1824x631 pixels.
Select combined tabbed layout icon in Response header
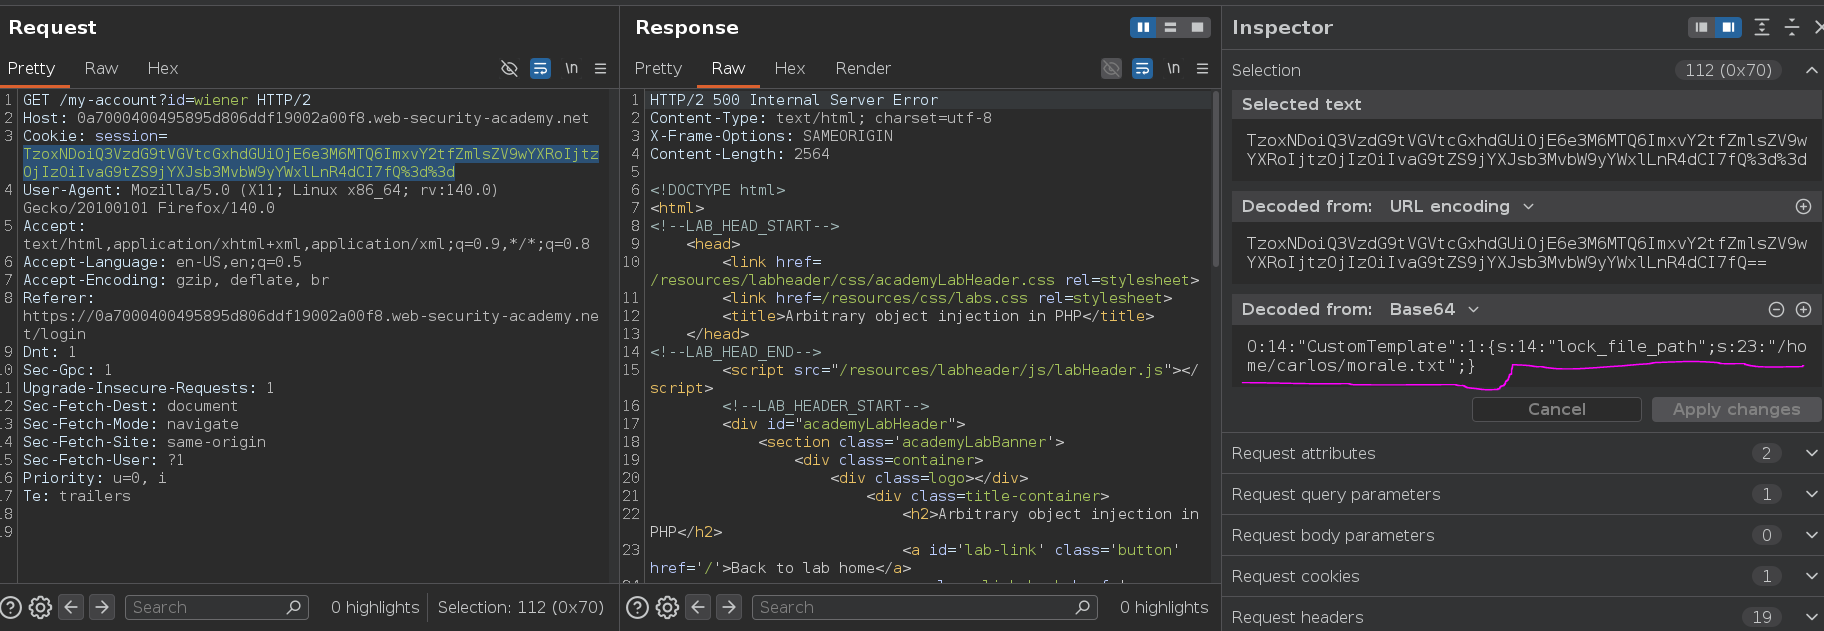pos(1197,27)
